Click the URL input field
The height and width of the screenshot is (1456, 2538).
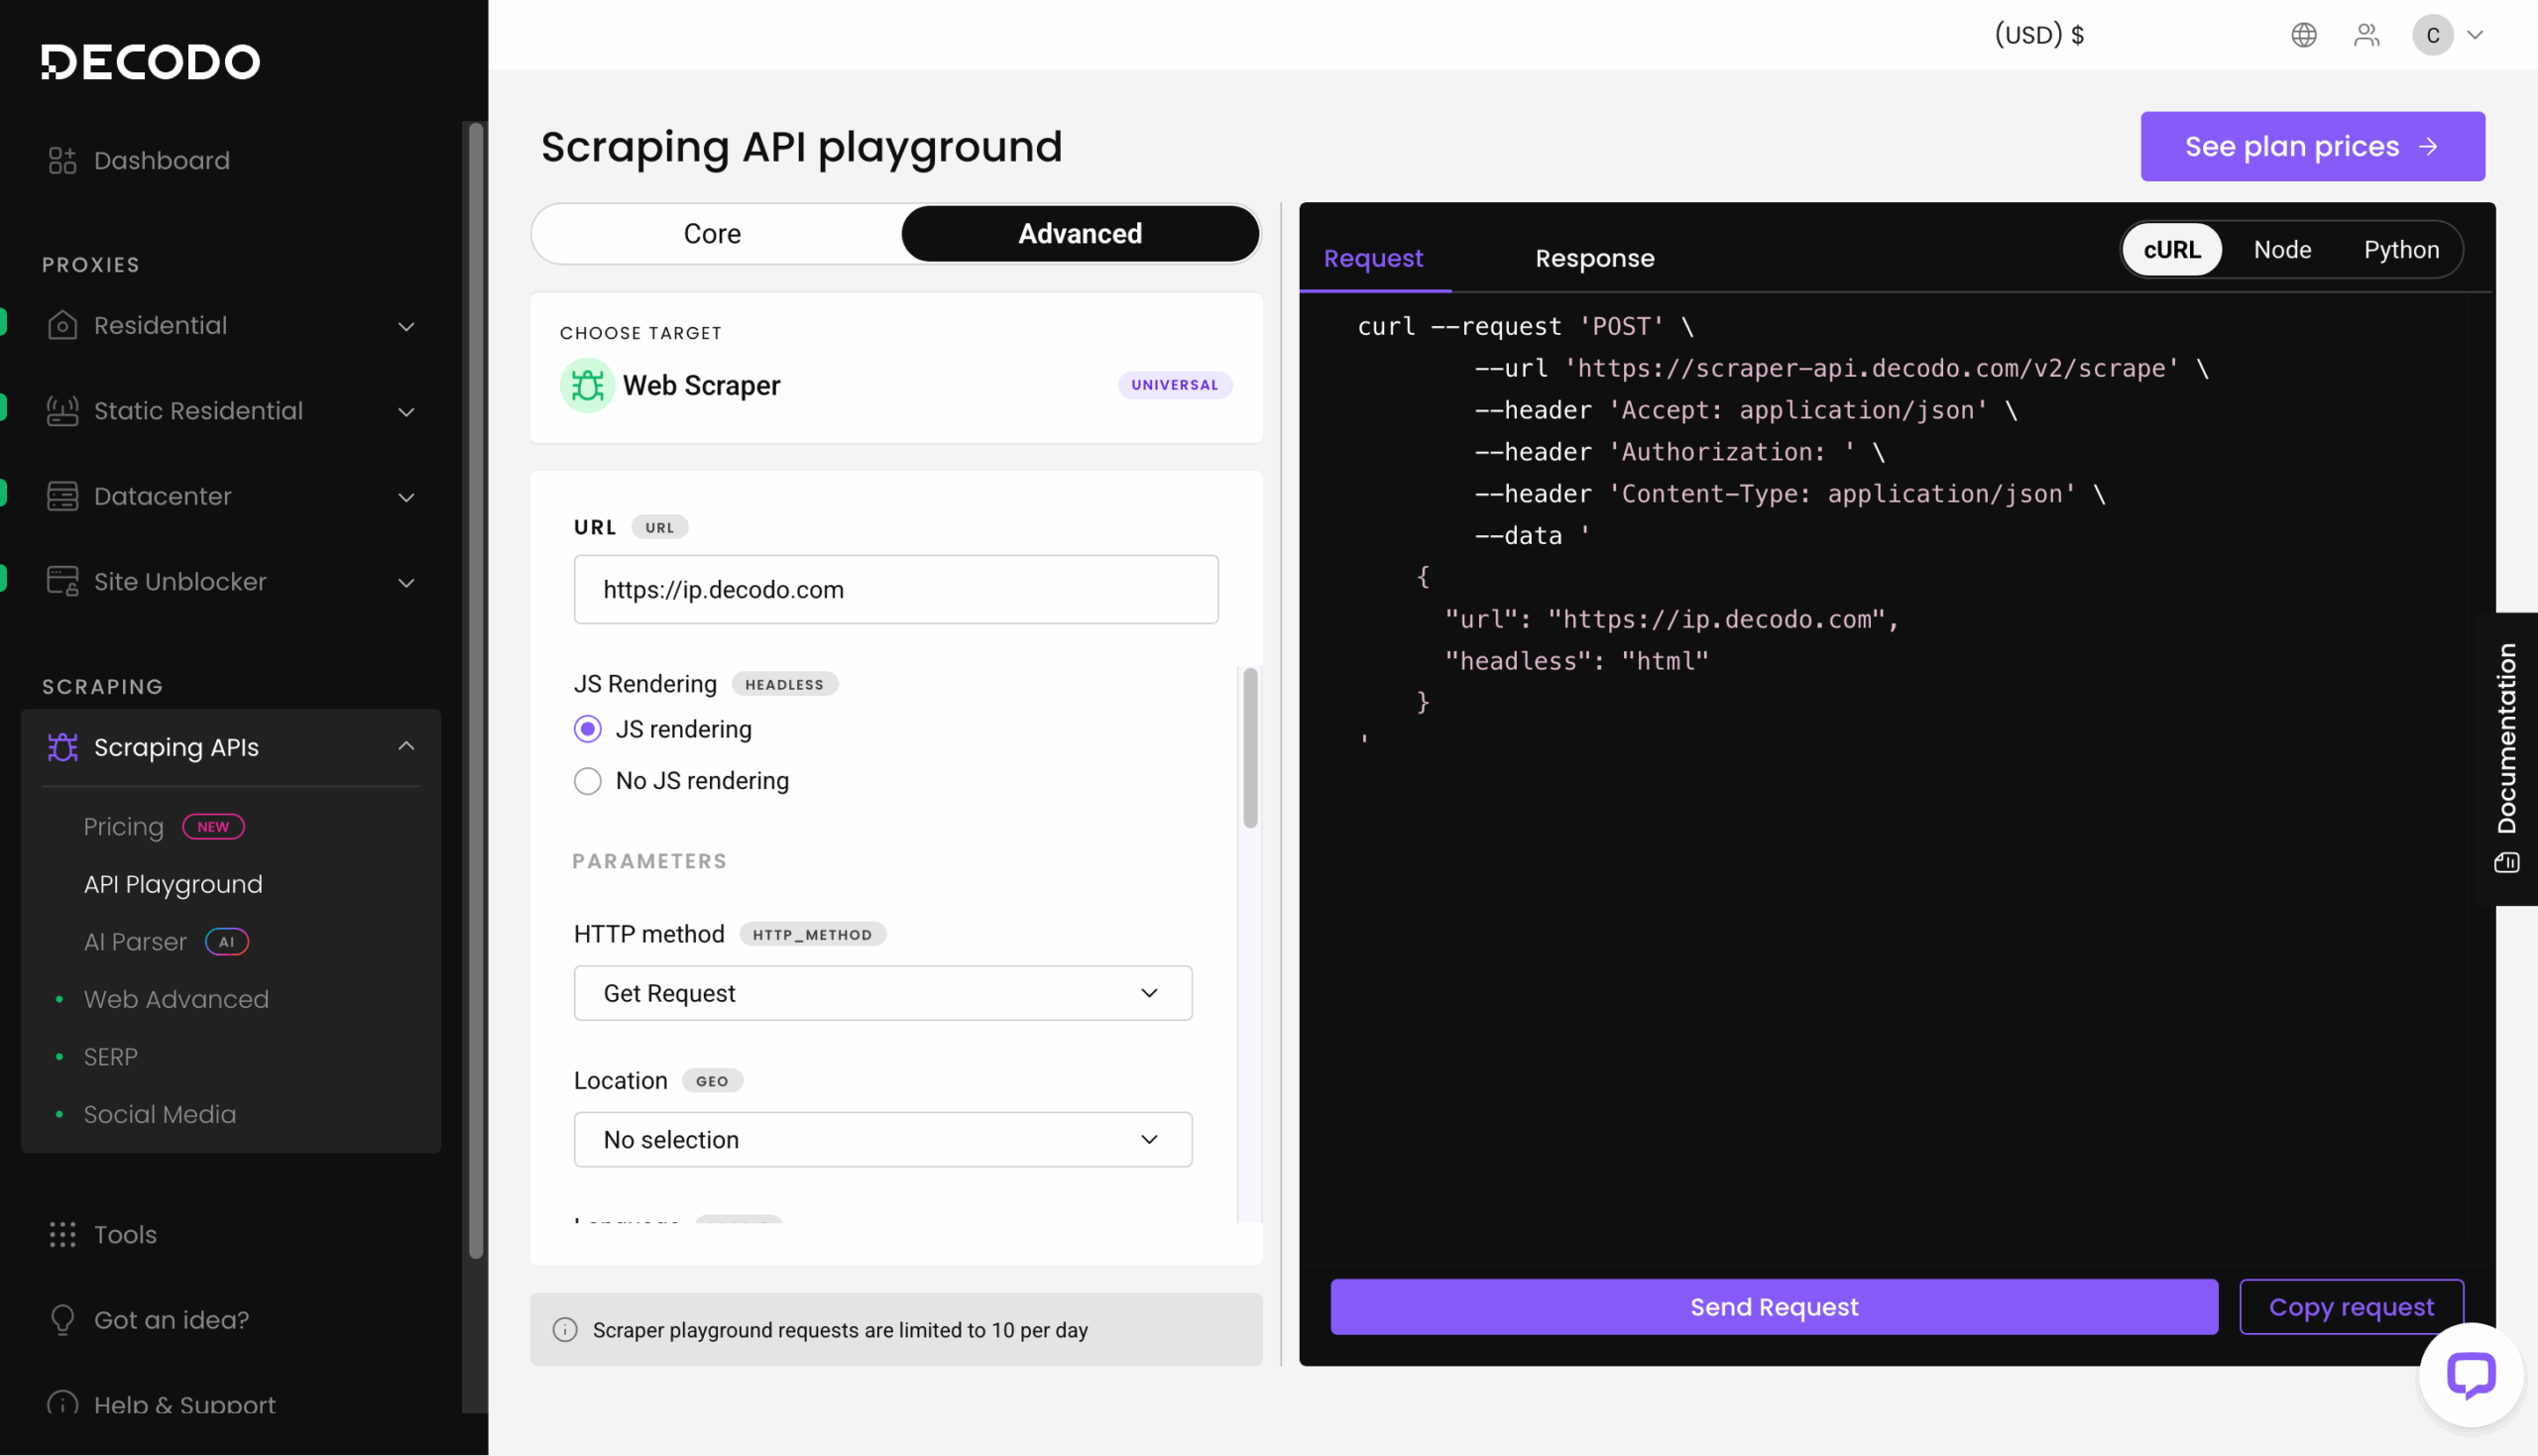click(896, 590)
